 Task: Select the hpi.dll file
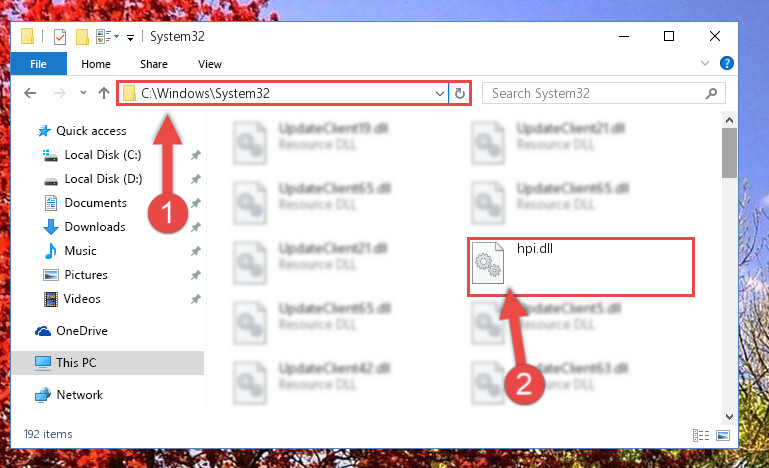[581, 267]
